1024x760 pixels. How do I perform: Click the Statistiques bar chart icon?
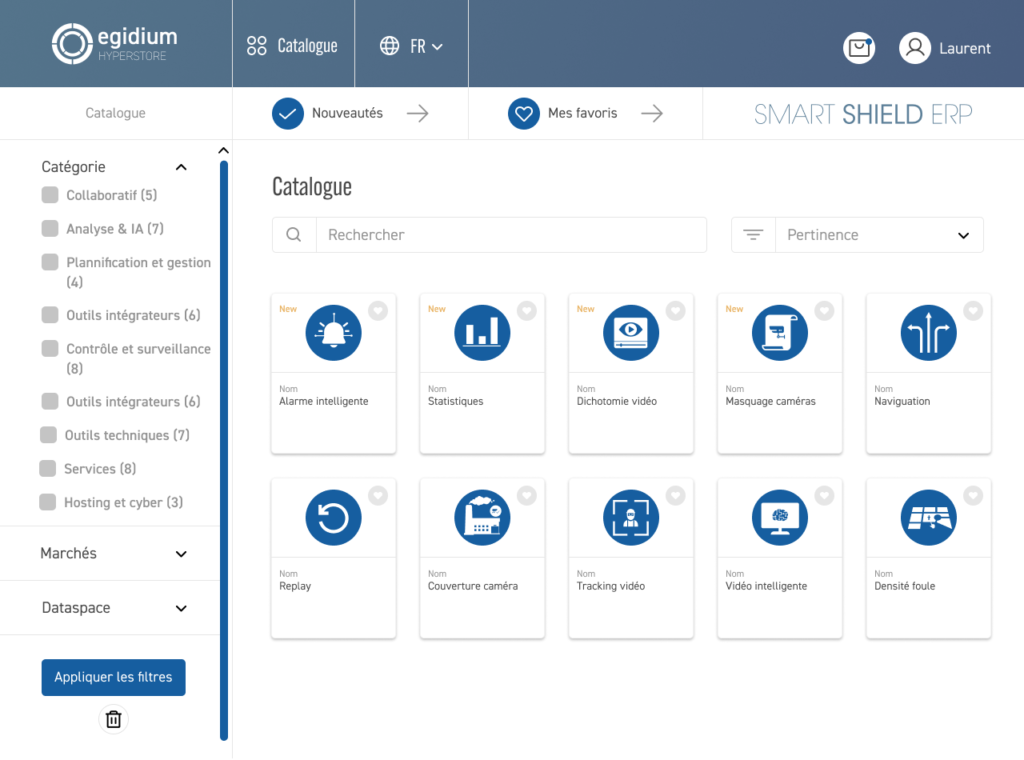[x=482, y=333]
